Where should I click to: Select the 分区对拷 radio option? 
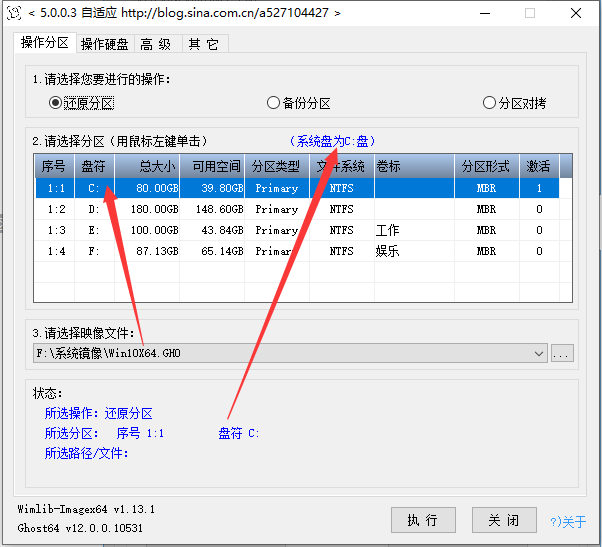tap(489, 102)
